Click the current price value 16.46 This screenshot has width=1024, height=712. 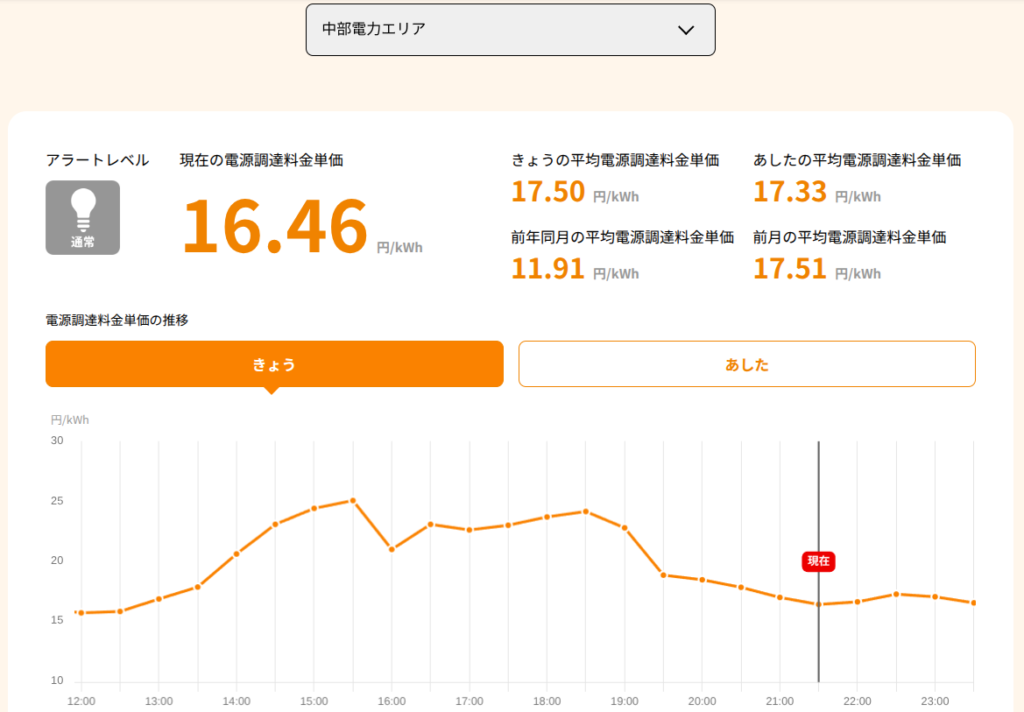[275, 226]
